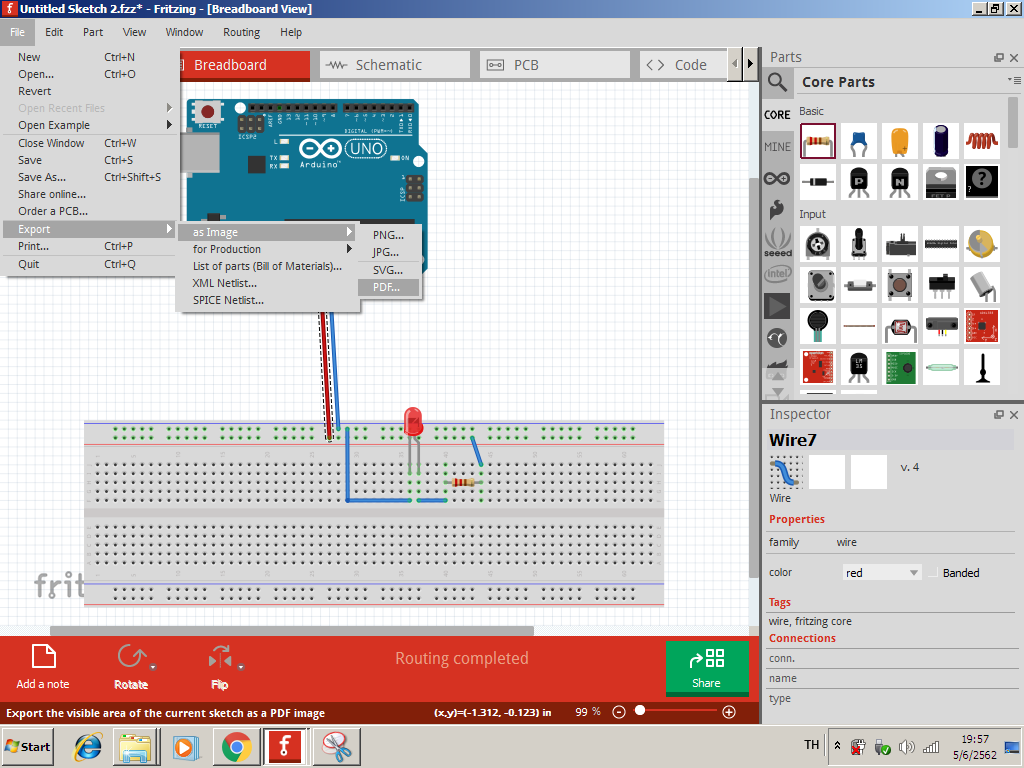
Task: Select the CORE parts bin
Action: (777, 114)
